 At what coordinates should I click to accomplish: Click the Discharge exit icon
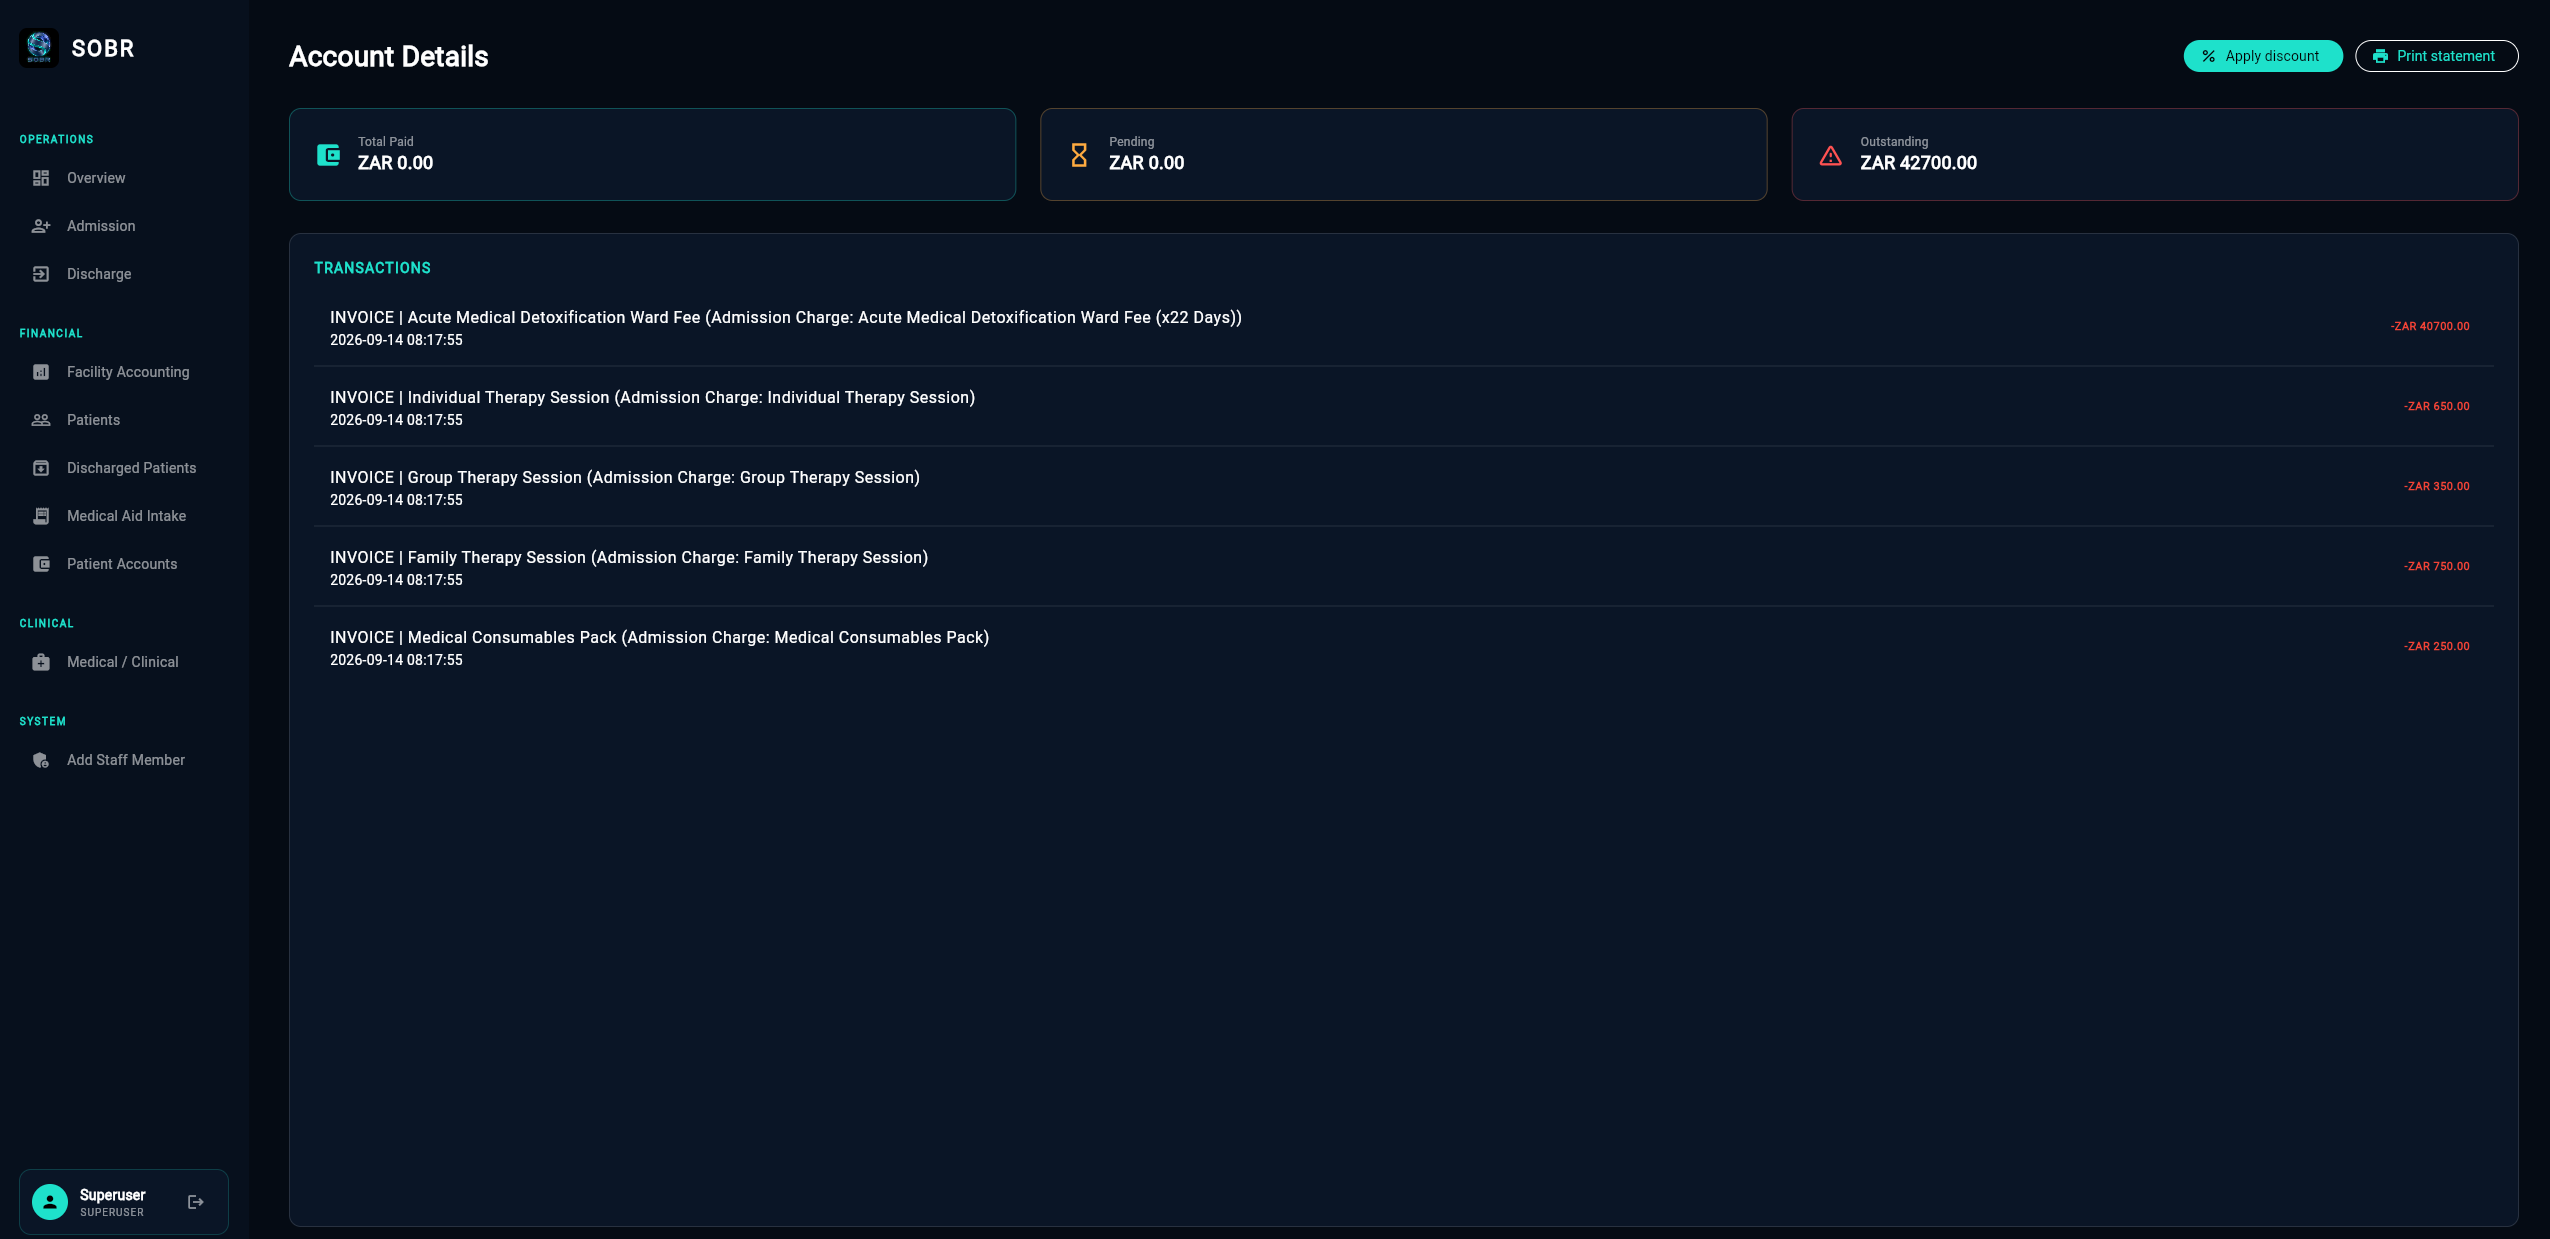pos(41,274)
